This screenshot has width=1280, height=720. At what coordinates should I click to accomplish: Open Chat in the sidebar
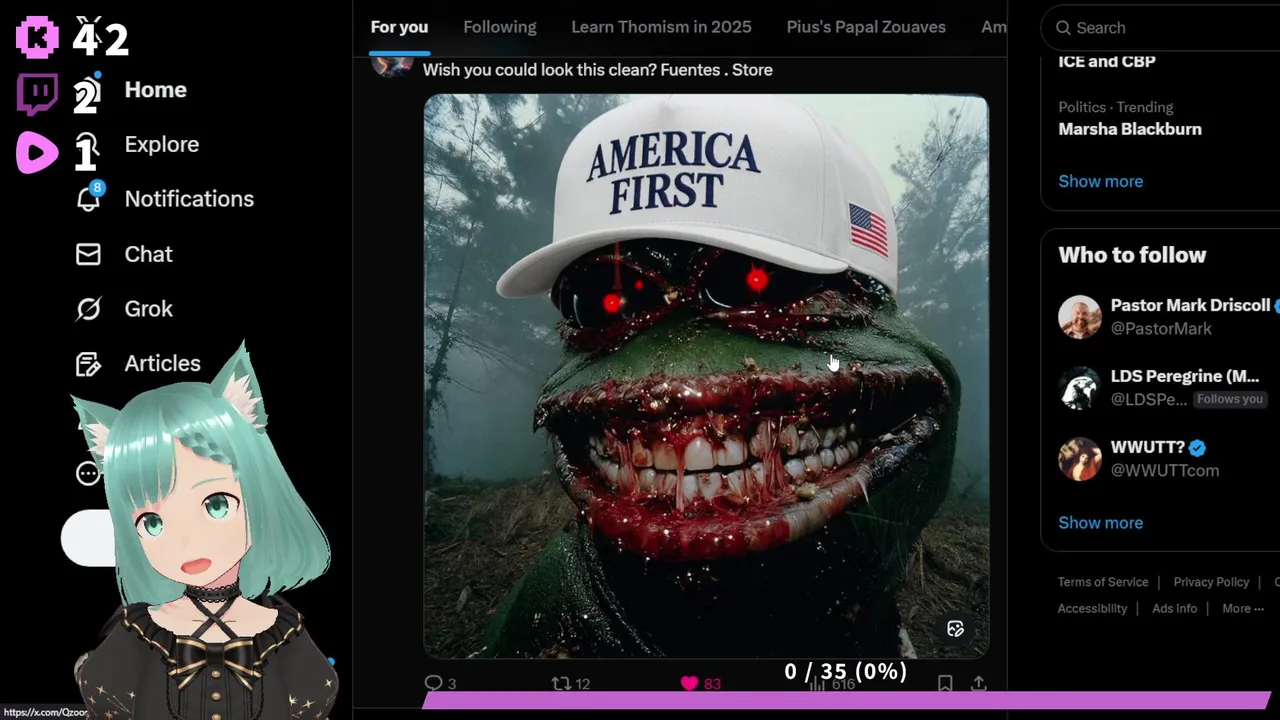click(x=148, y=254)
